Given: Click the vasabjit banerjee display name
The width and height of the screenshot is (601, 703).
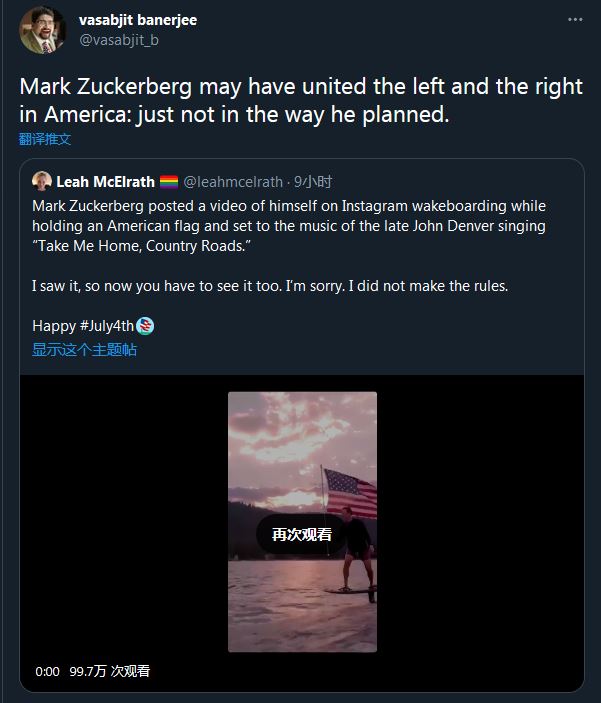Looking at the screenshot, I should [138, 20].
